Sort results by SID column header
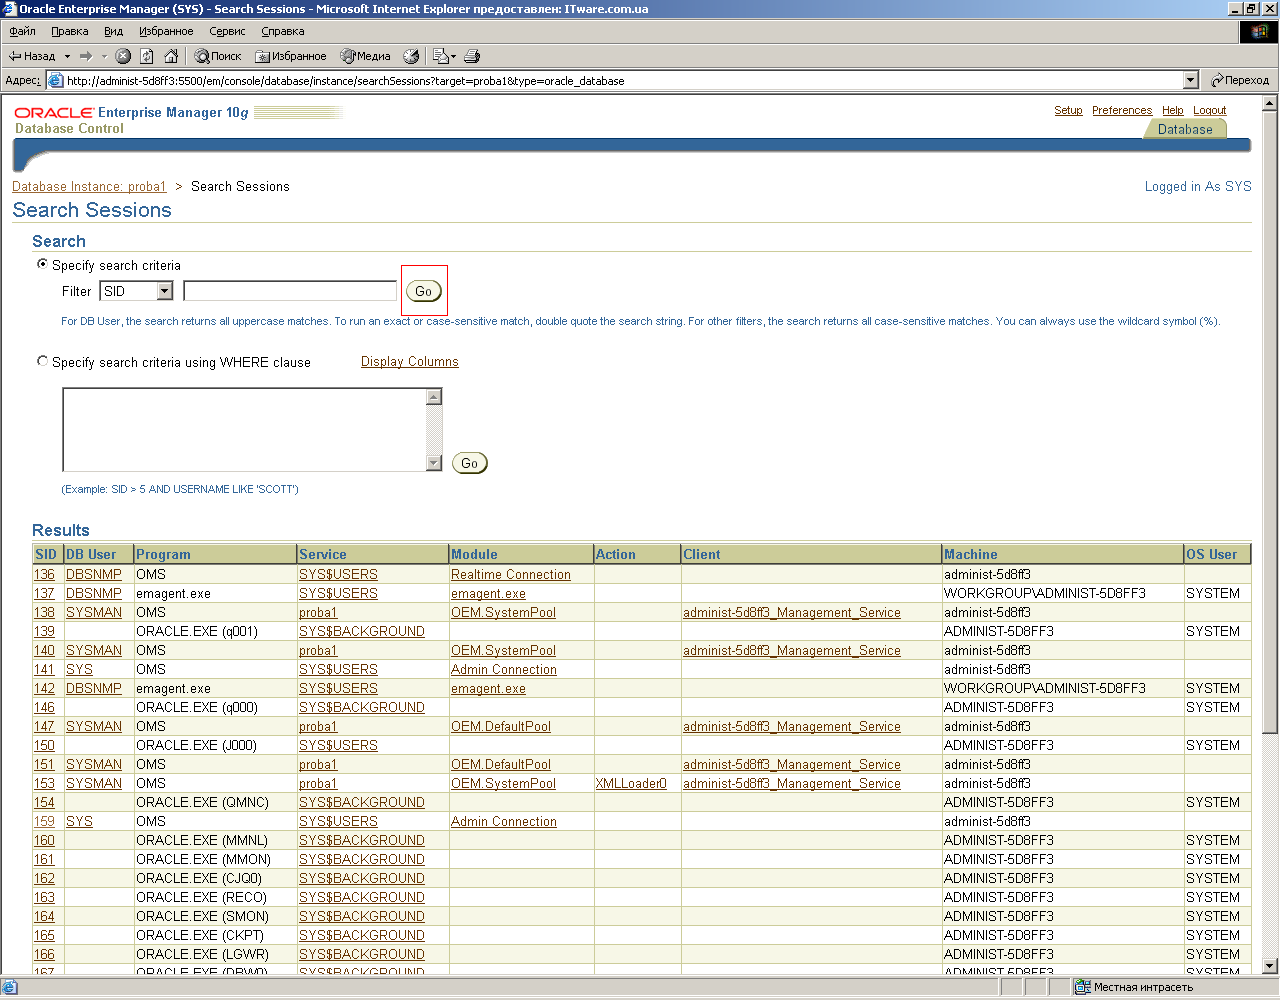1280x1000 pixels. coord(46,554)
